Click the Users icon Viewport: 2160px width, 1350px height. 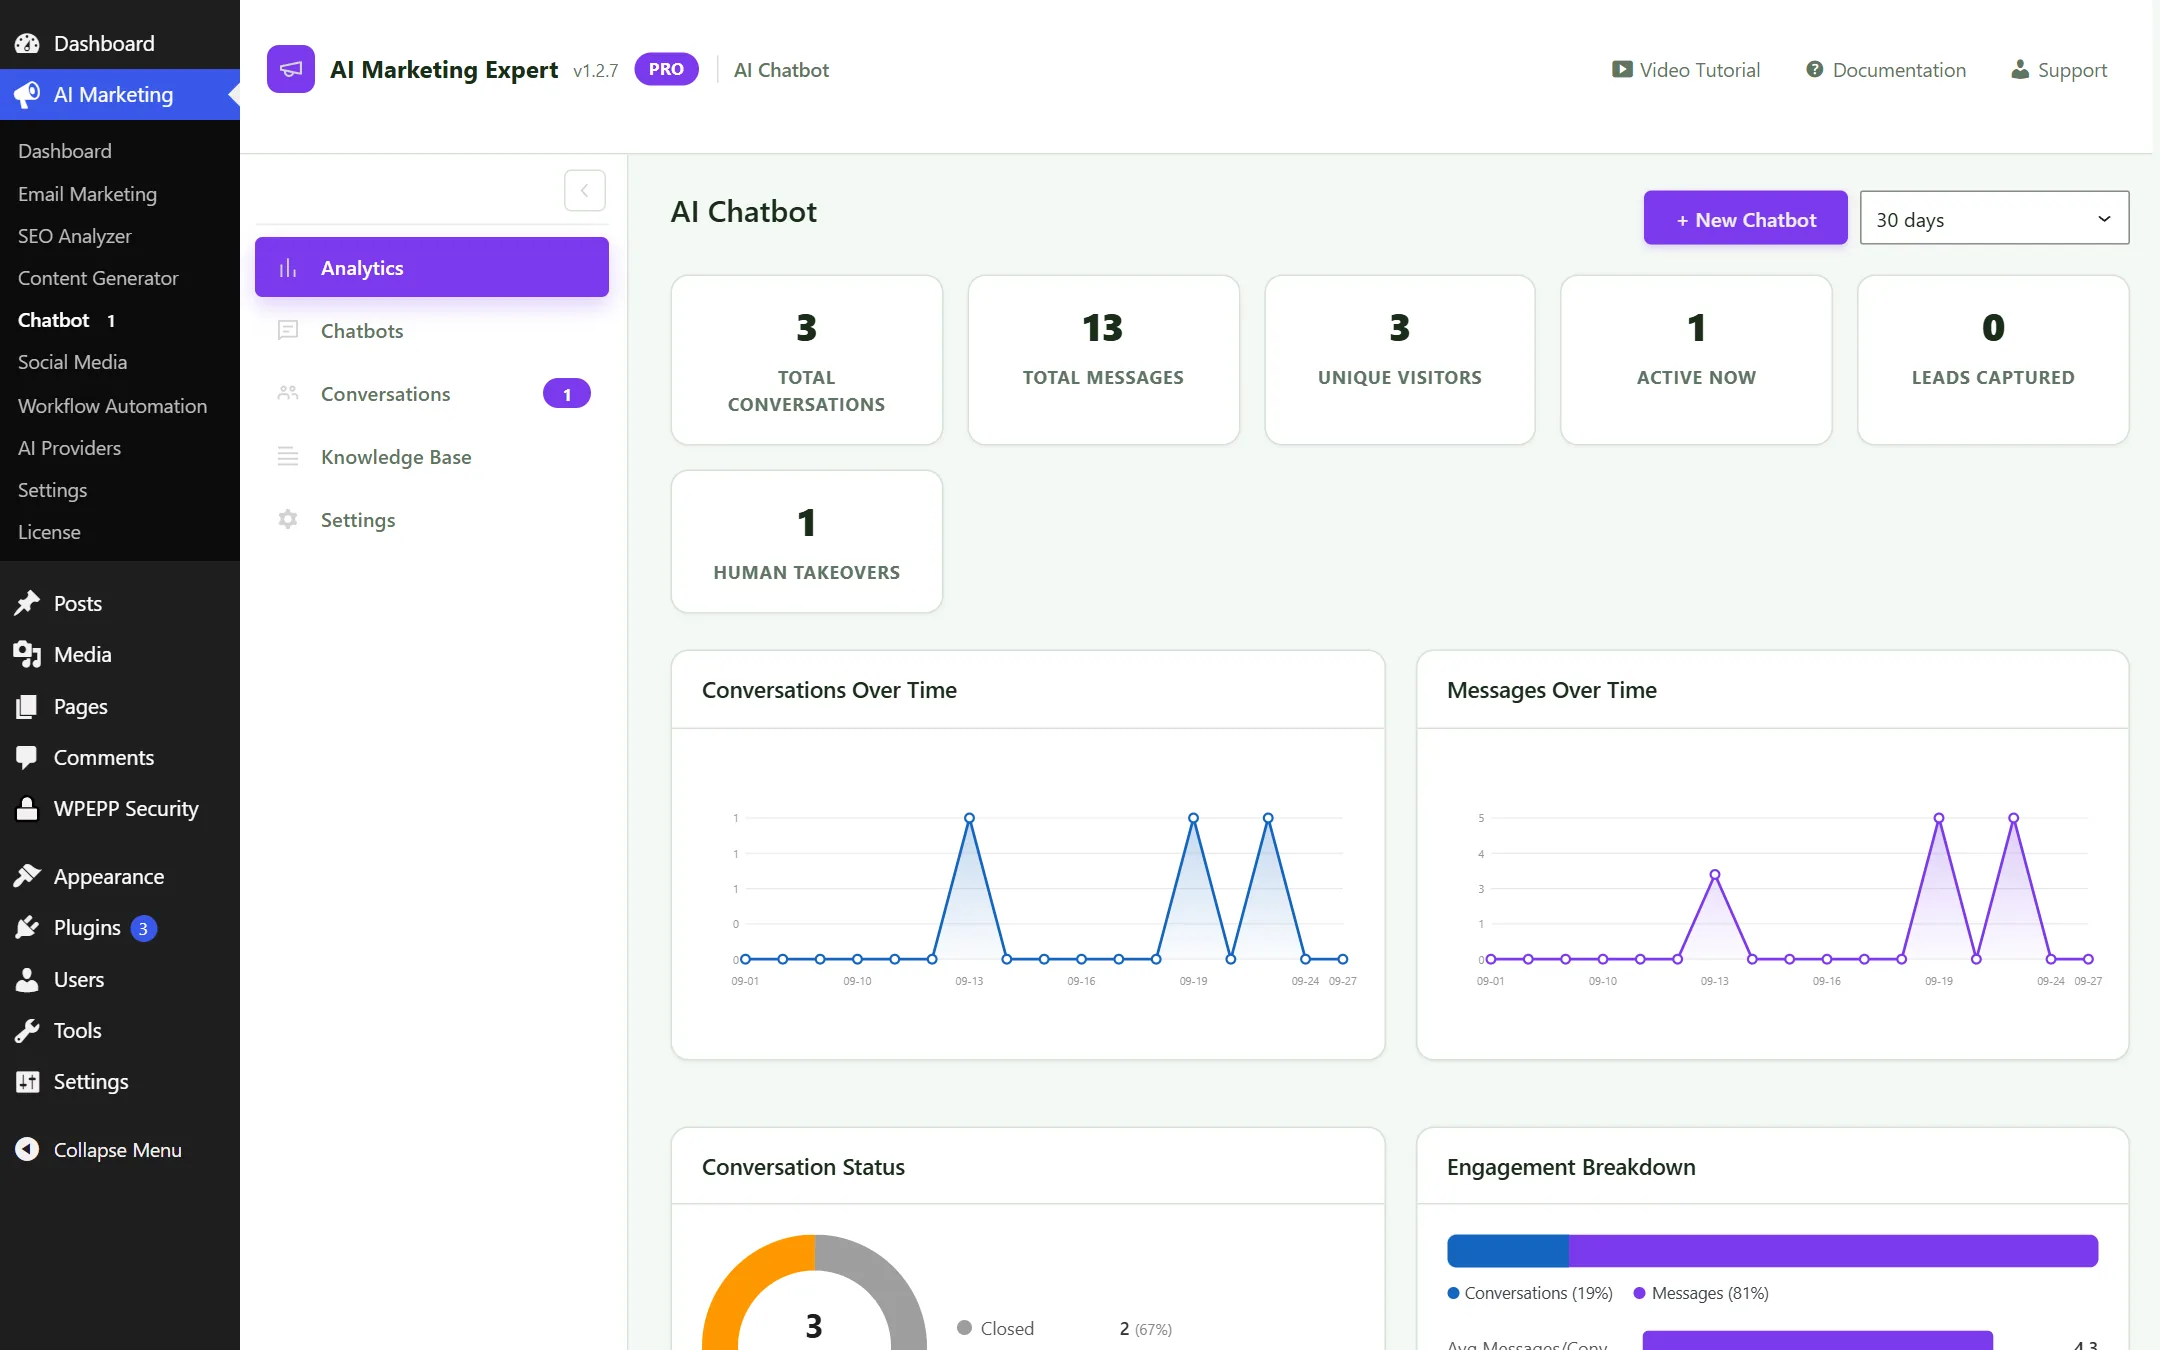27,979
